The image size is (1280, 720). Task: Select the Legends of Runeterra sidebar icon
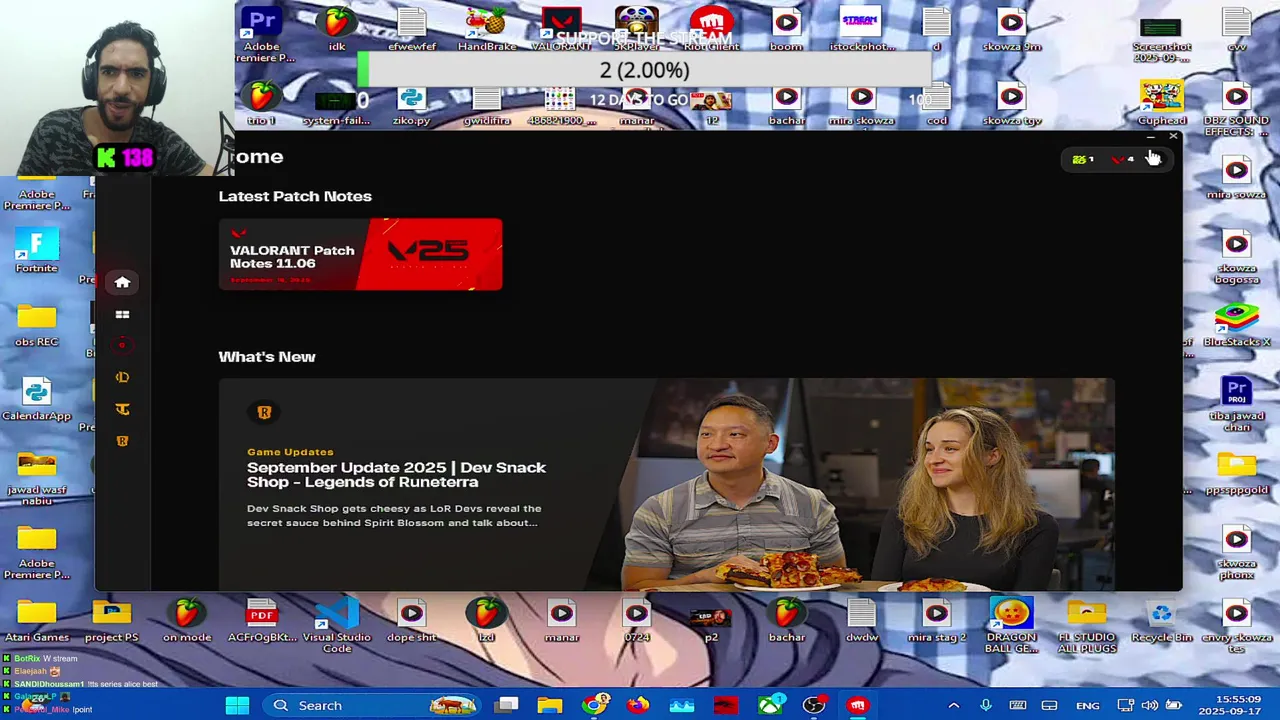122,441
